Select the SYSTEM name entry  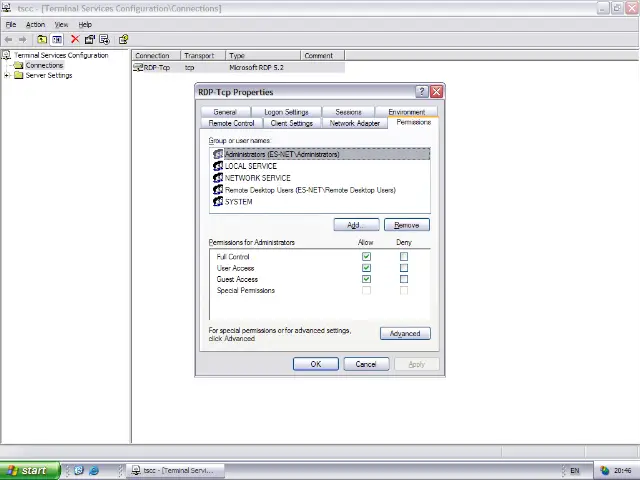238,202
